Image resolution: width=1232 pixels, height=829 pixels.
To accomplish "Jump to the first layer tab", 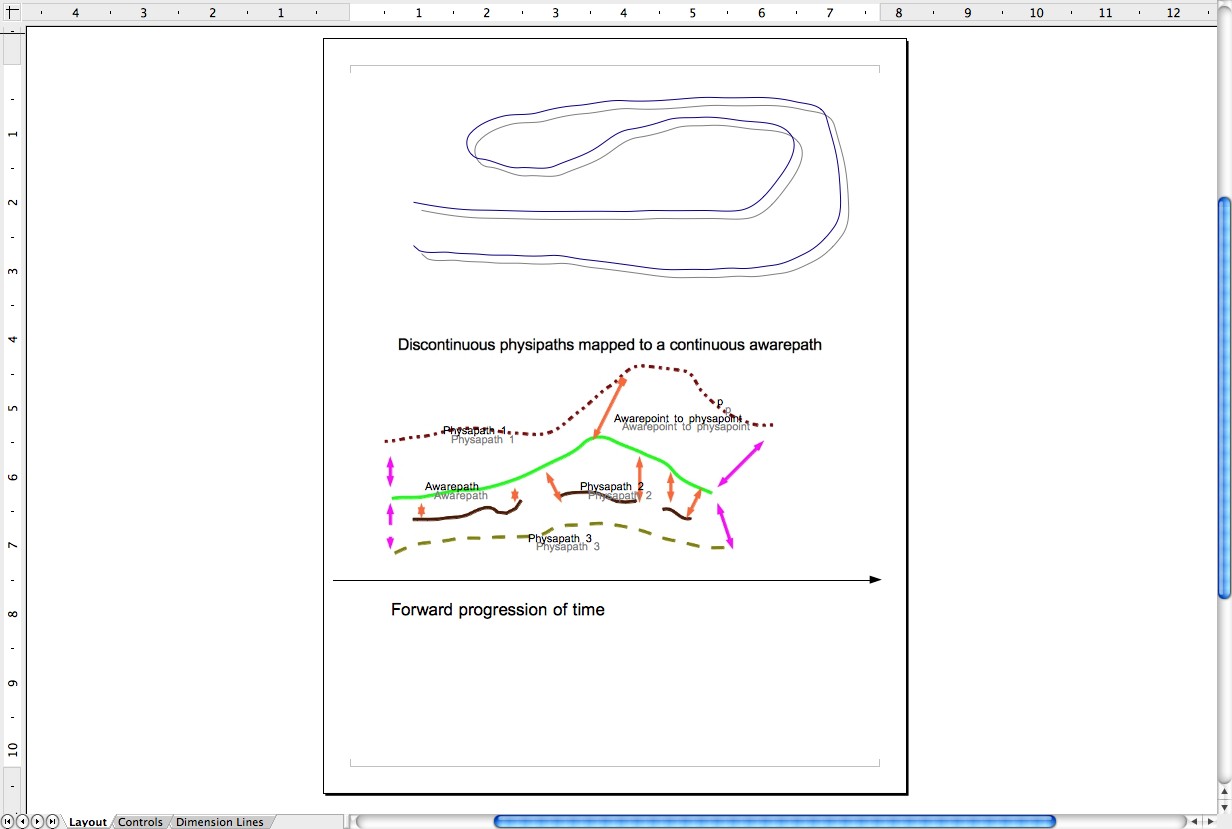I will [8, 821].
